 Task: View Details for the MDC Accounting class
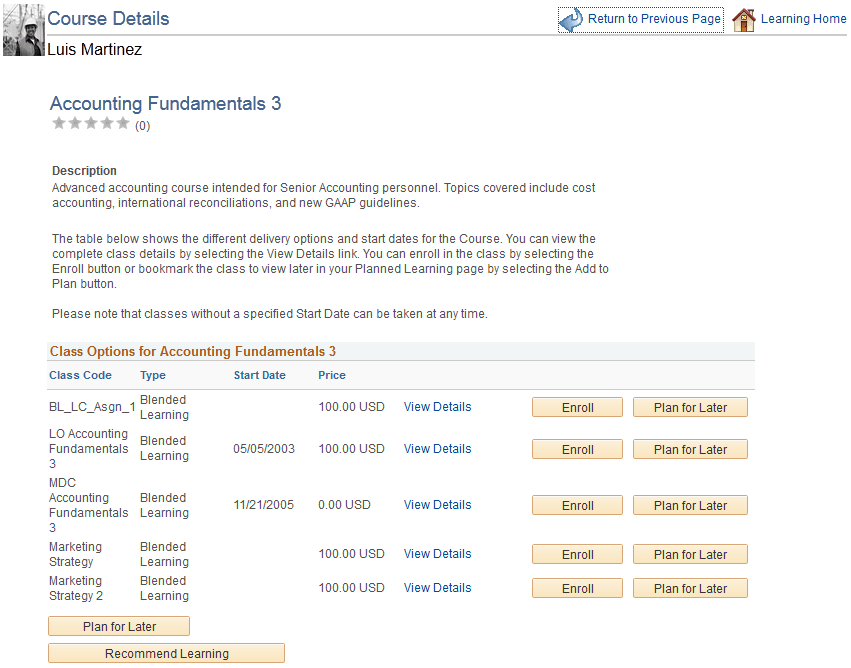pyautogui.click(x=437, y=505)
